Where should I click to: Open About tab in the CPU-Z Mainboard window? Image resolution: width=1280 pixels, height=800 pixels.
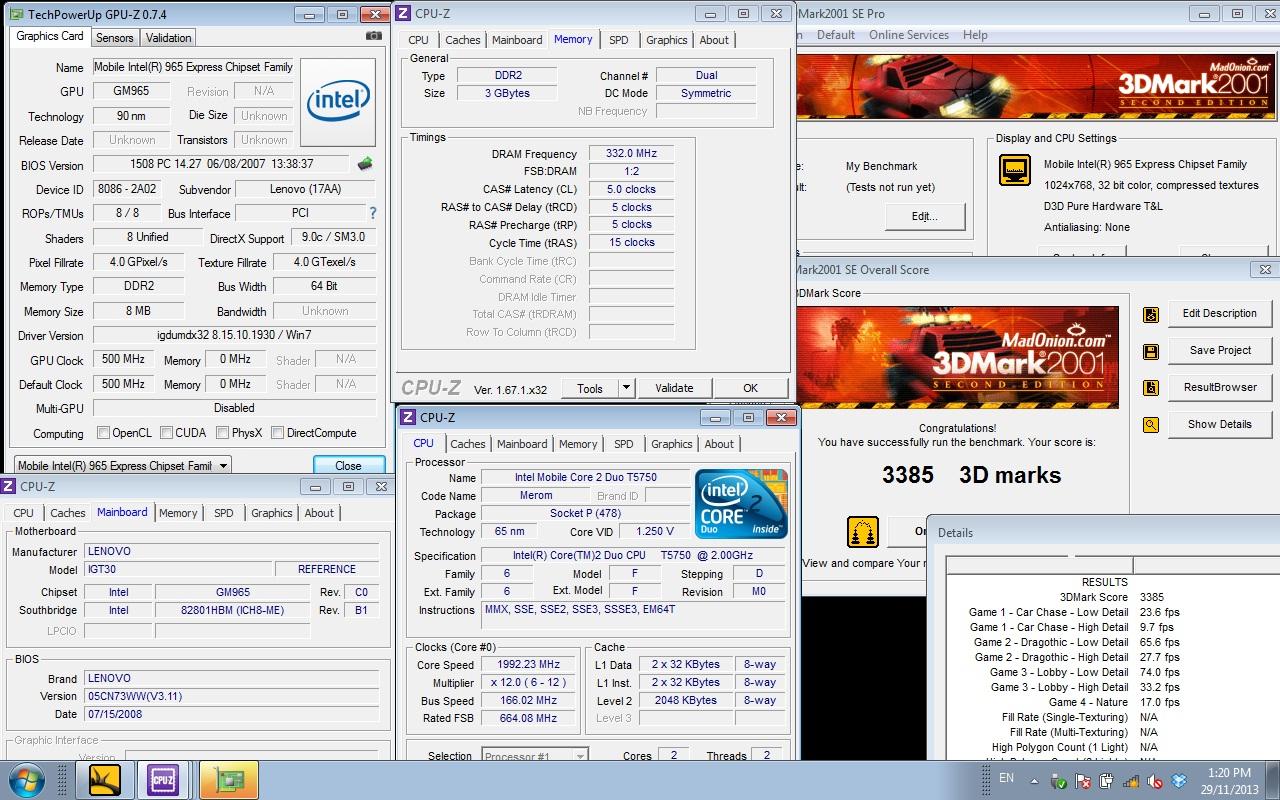[x=319, y=513]
